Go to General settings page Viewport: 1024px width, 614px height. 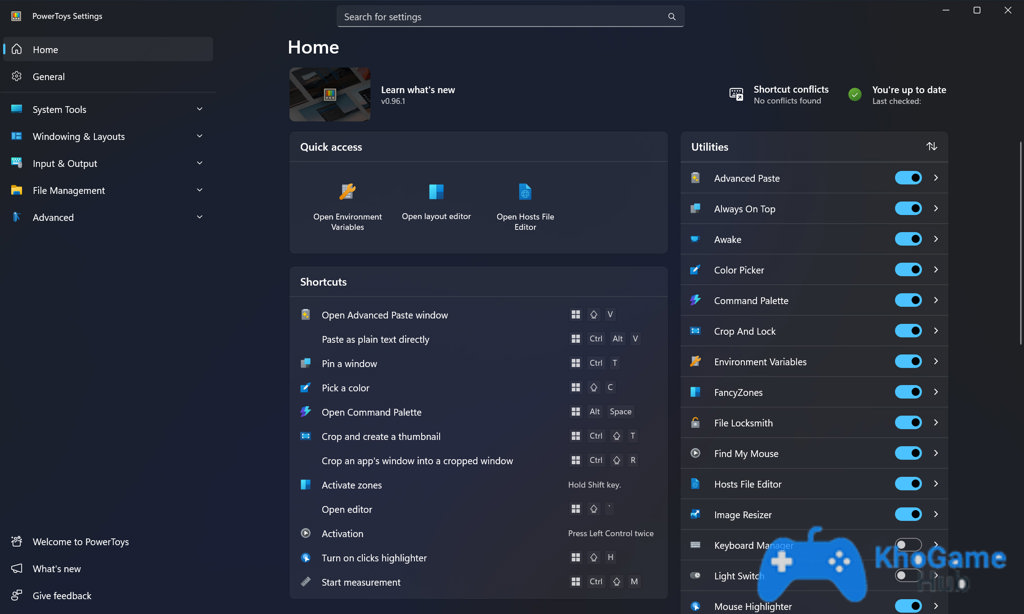pos(48,77)
